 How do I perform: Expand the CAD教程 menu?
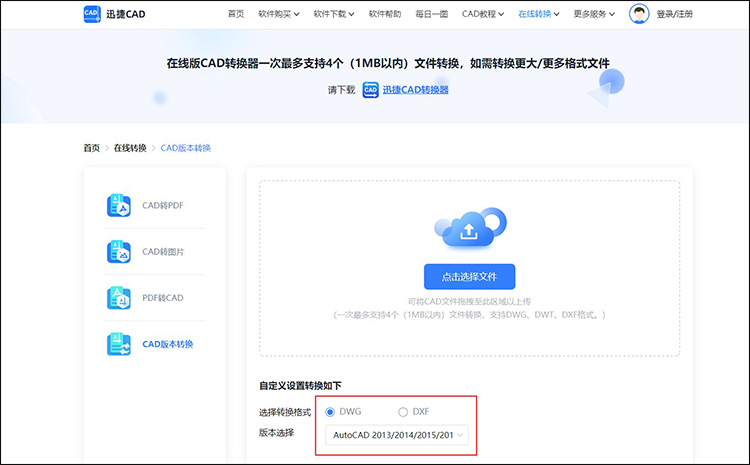[x=483, y=14]
